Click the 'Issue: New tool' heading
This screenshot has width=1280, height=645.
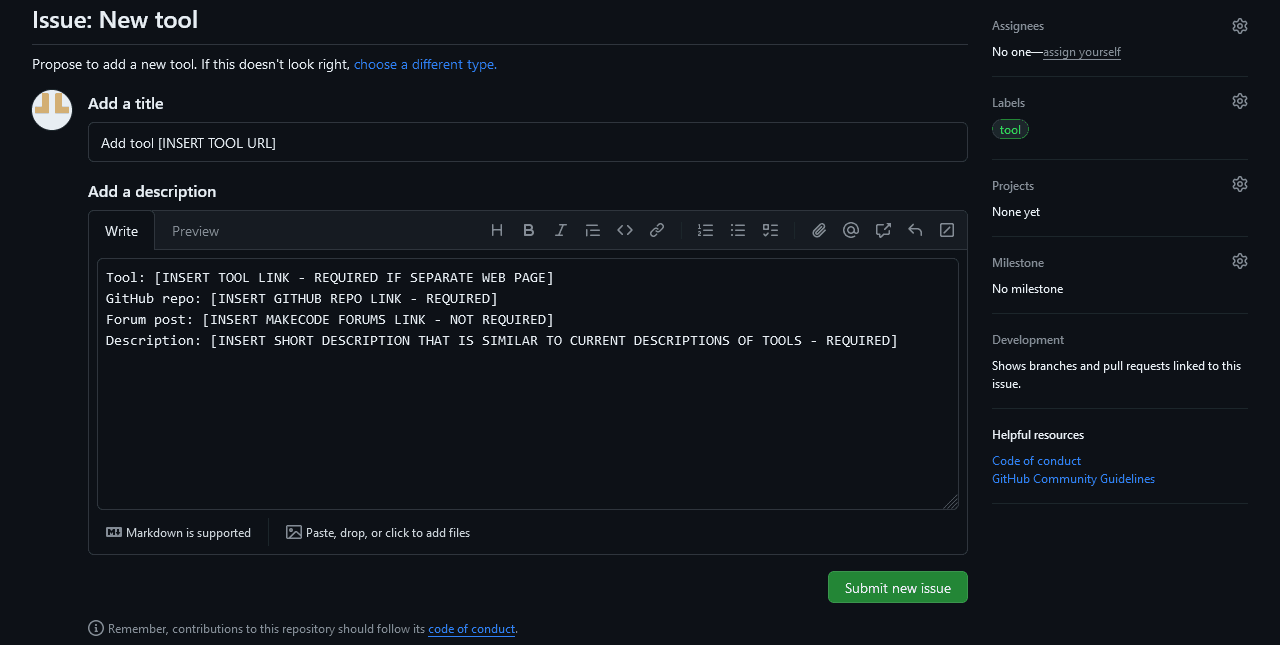click(x=115, y=20)
